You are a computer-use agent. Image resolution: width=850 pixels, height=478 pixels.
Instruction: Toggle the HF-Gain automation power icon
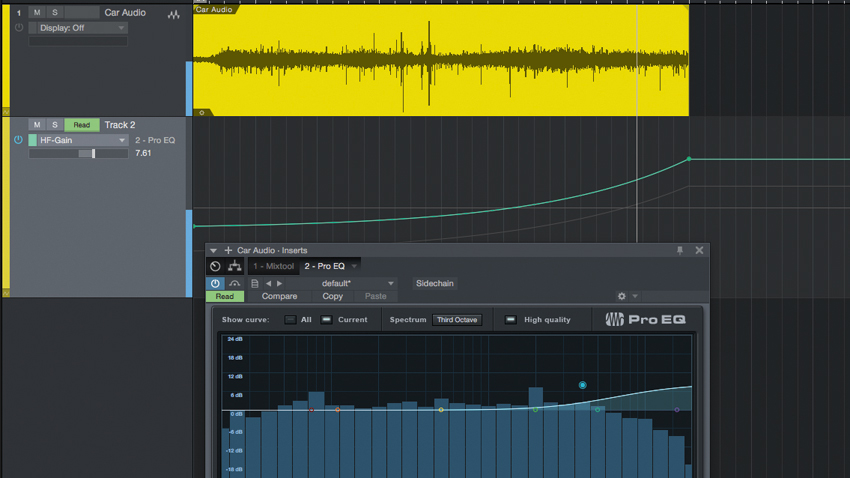(18, 140)
